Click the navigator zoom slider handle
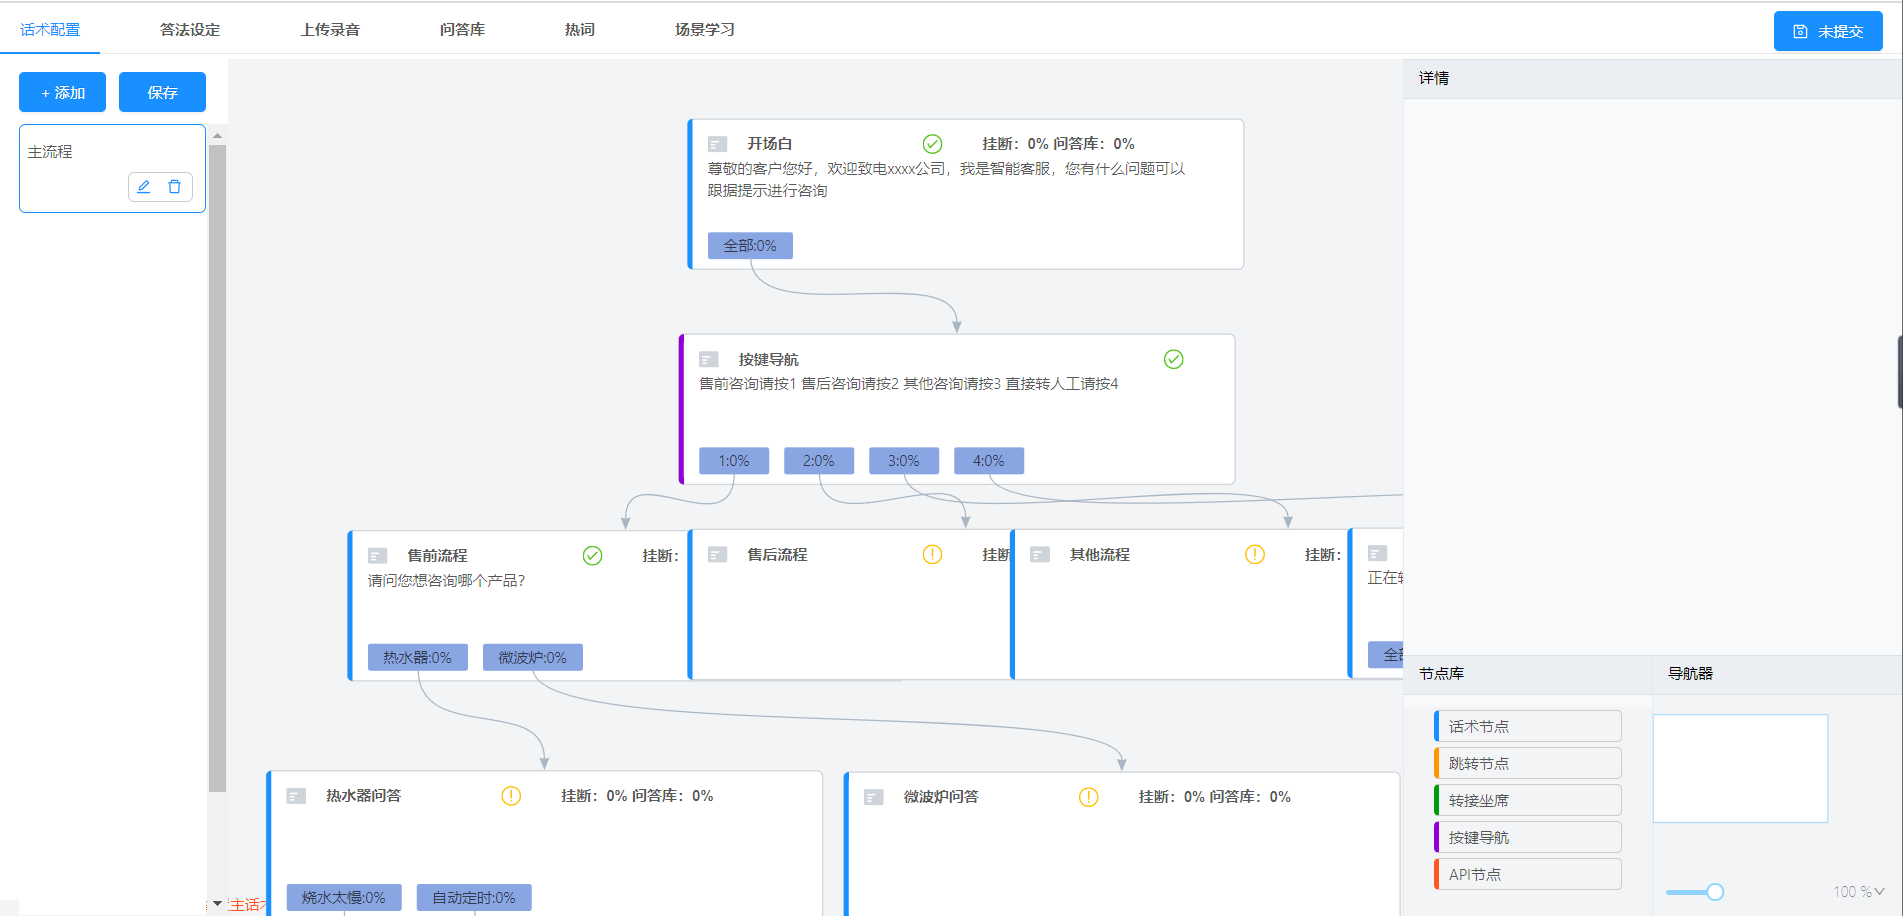Screen dimensions: 1903x916 coord(1715,892)
